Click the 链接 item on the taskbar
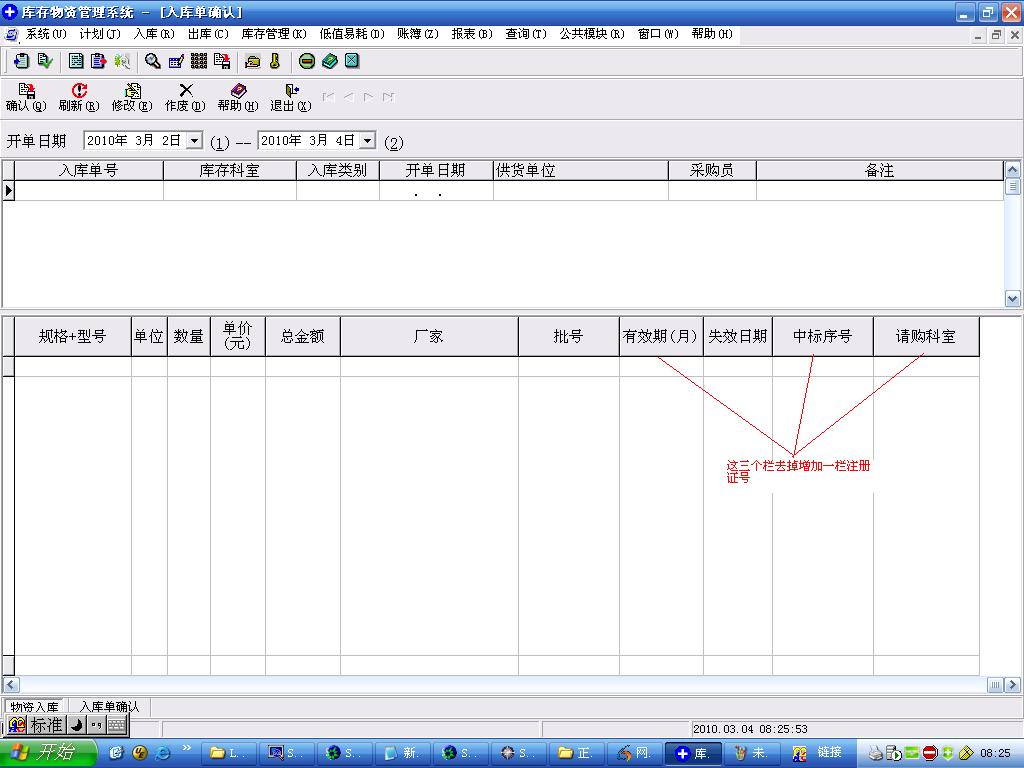This screenshot has width=1024, height=768. [x=830, y=753]
